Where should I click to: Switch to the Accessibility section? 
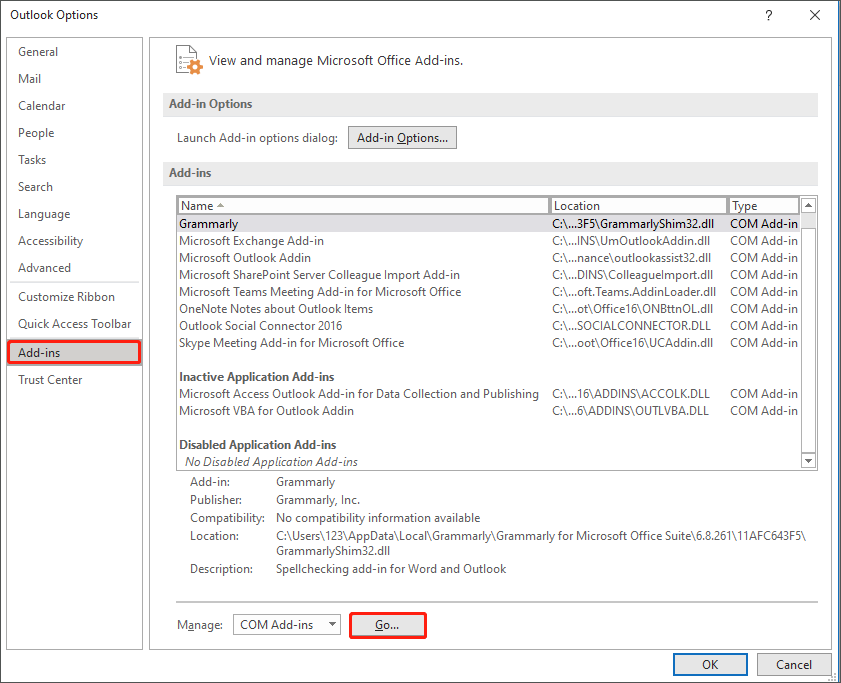pos(50,240)
